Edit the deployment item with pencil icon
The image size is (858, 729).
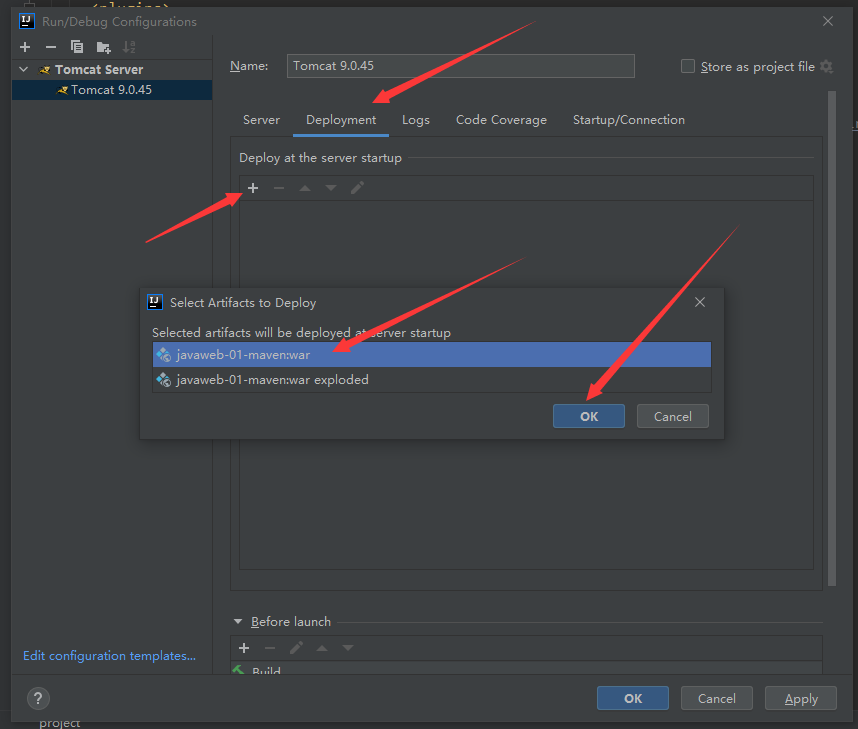pyautogui.click(x=357, y=188)
